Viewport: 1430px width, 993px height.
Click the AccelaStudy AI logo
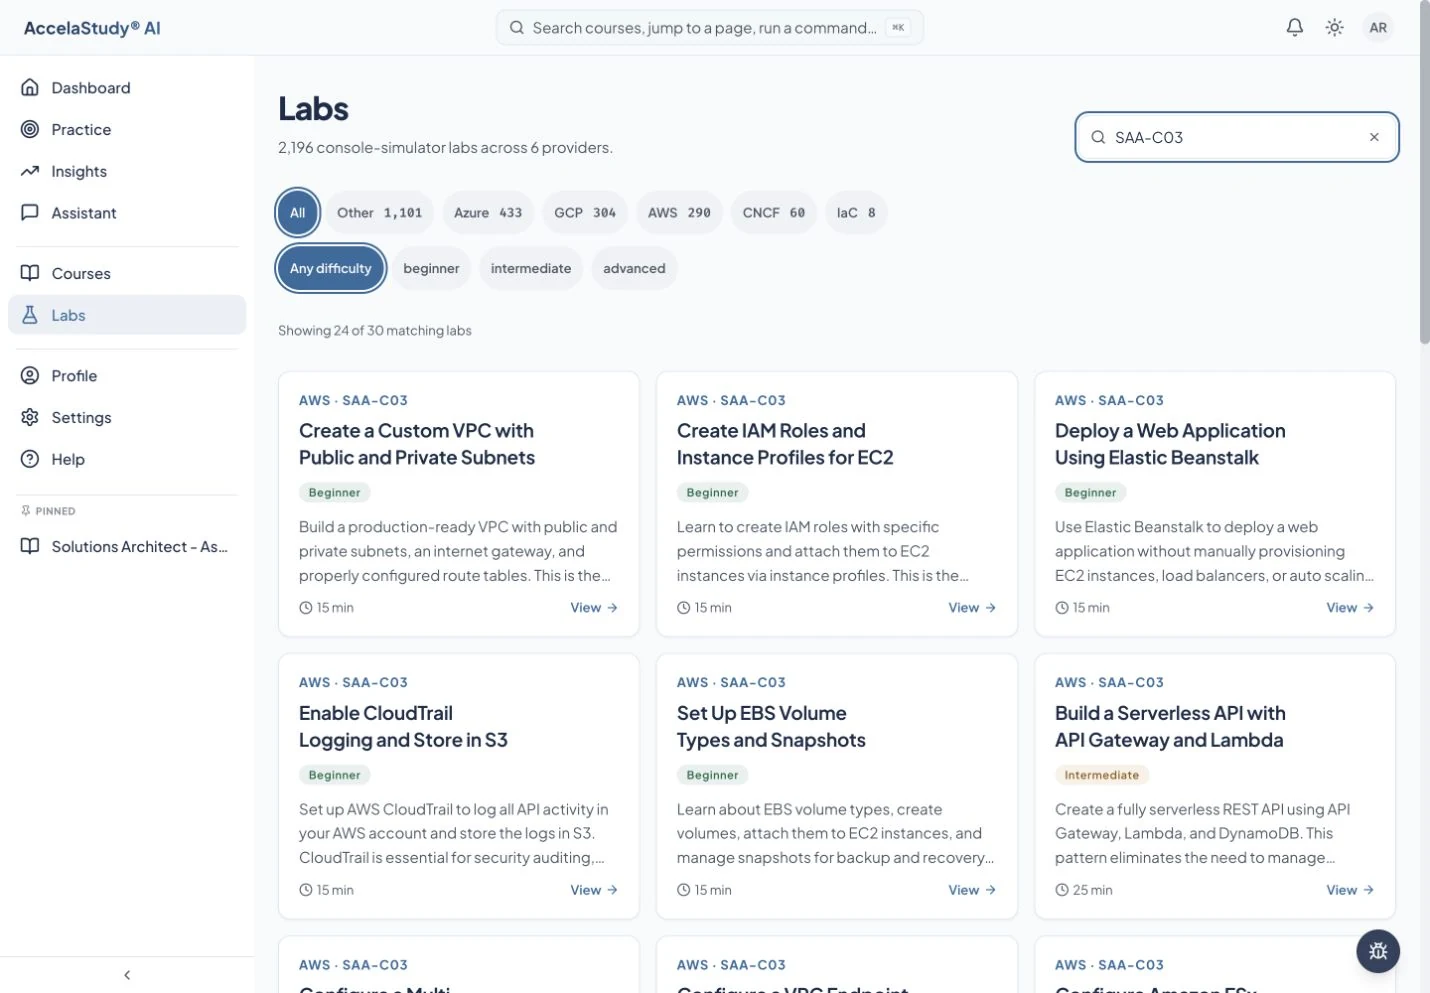click(92, 28)
